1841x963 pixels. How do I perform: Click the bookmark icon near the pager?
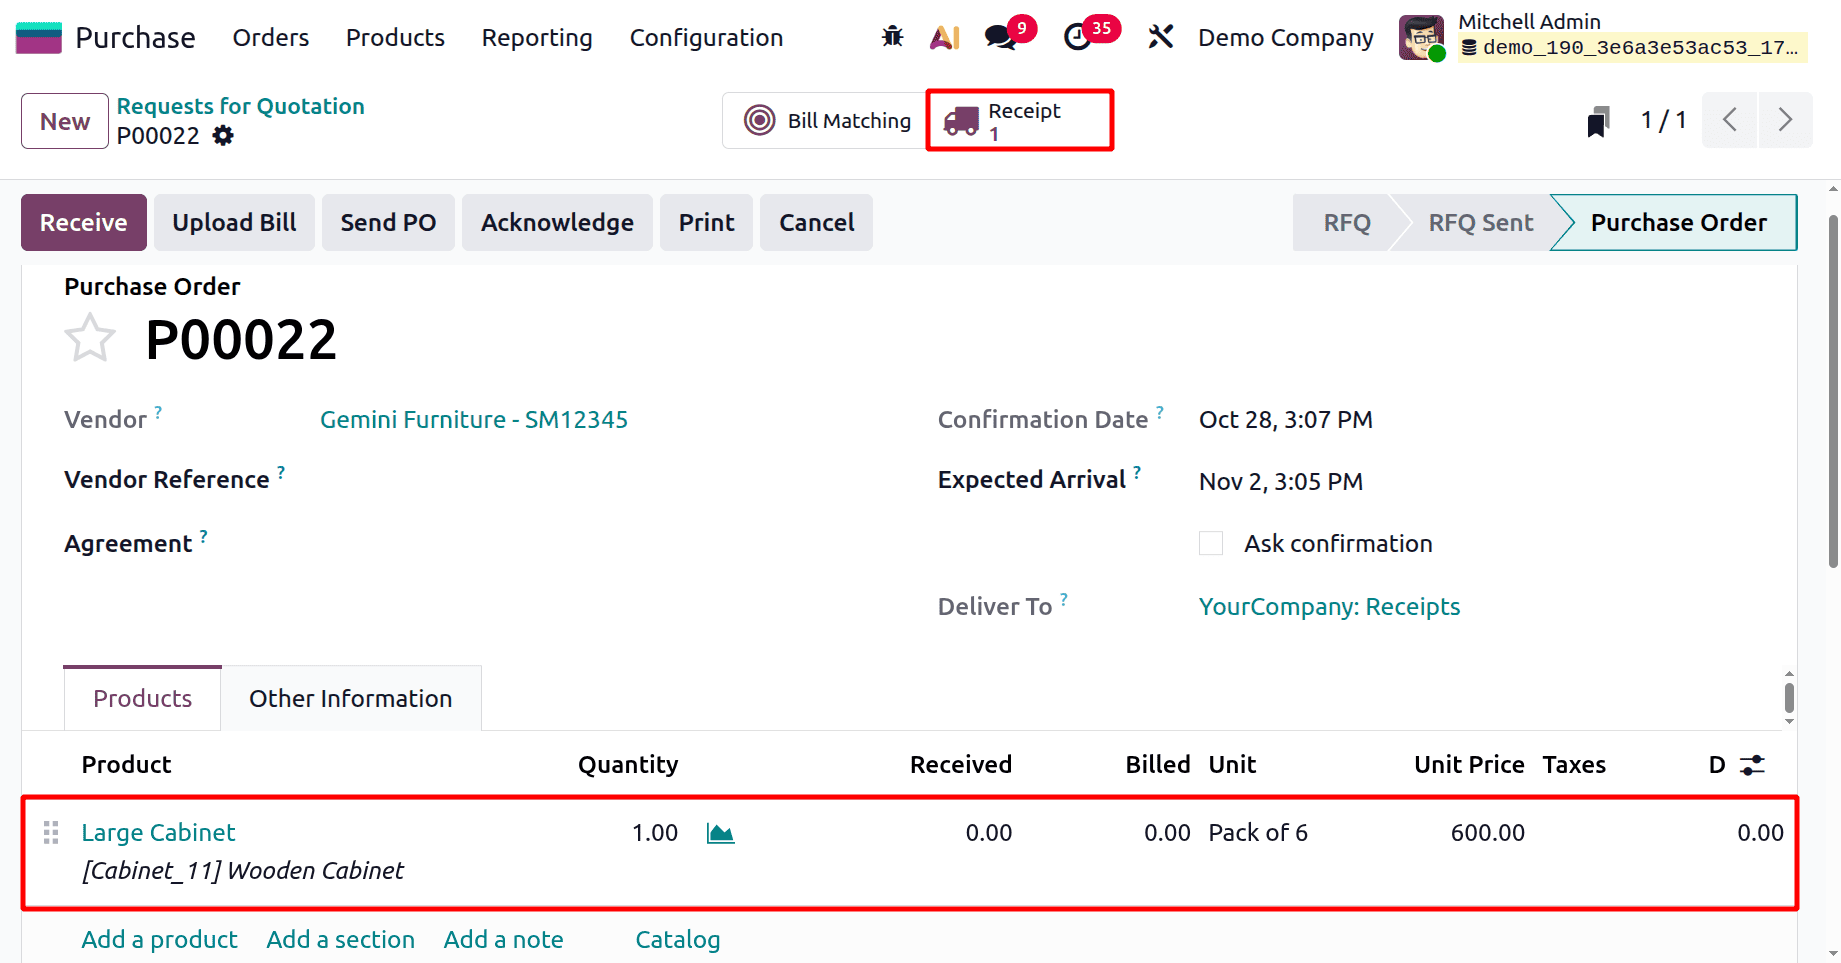(1597, 119)
